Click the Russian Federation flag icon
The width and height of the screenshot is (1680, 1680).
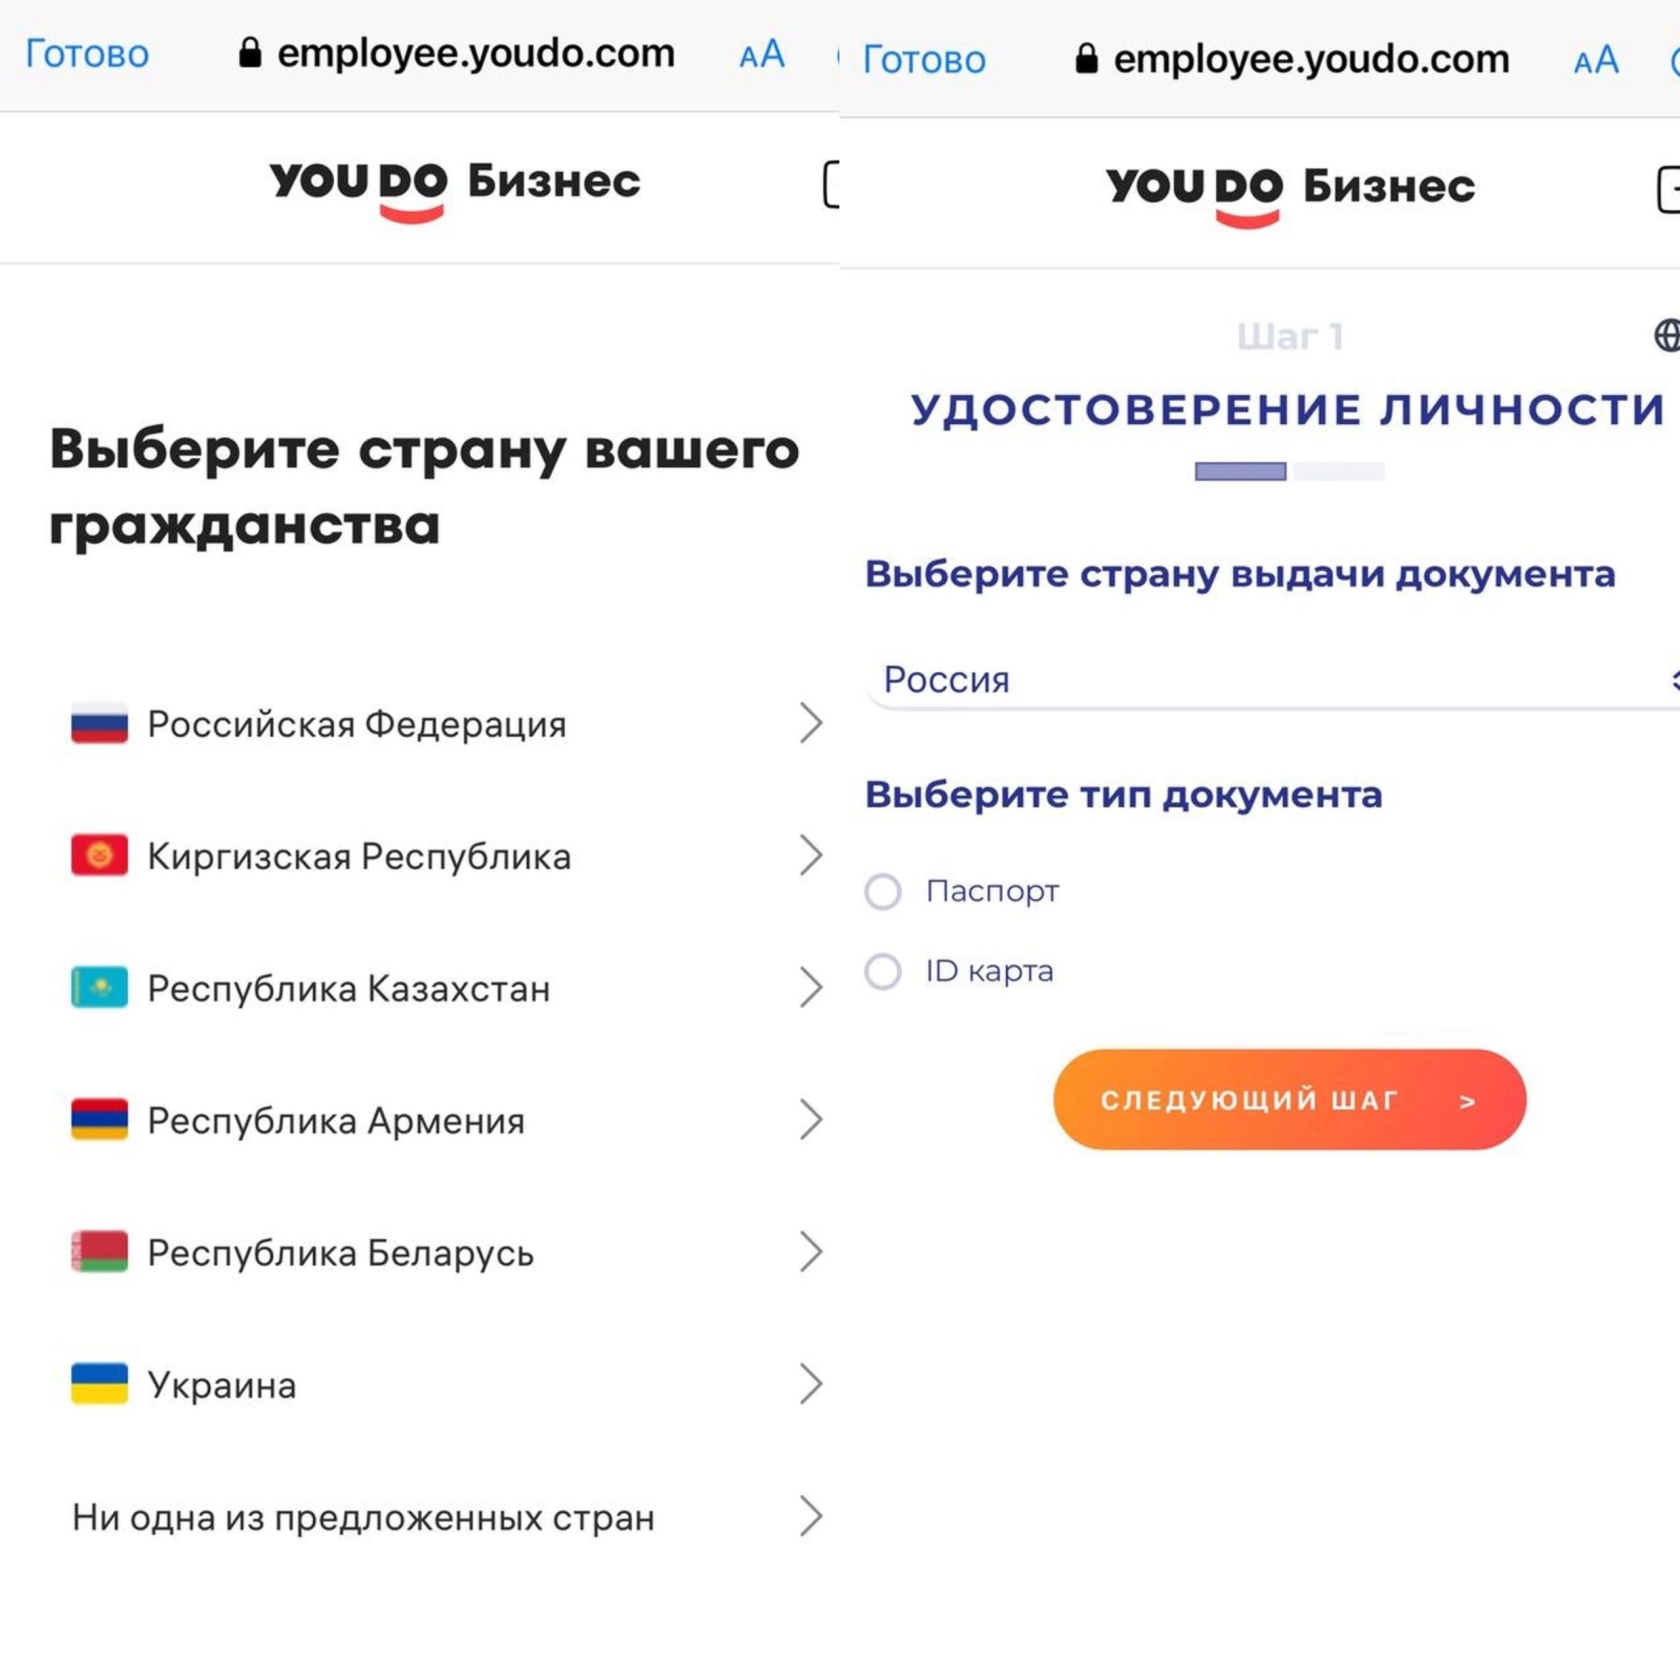99,723
